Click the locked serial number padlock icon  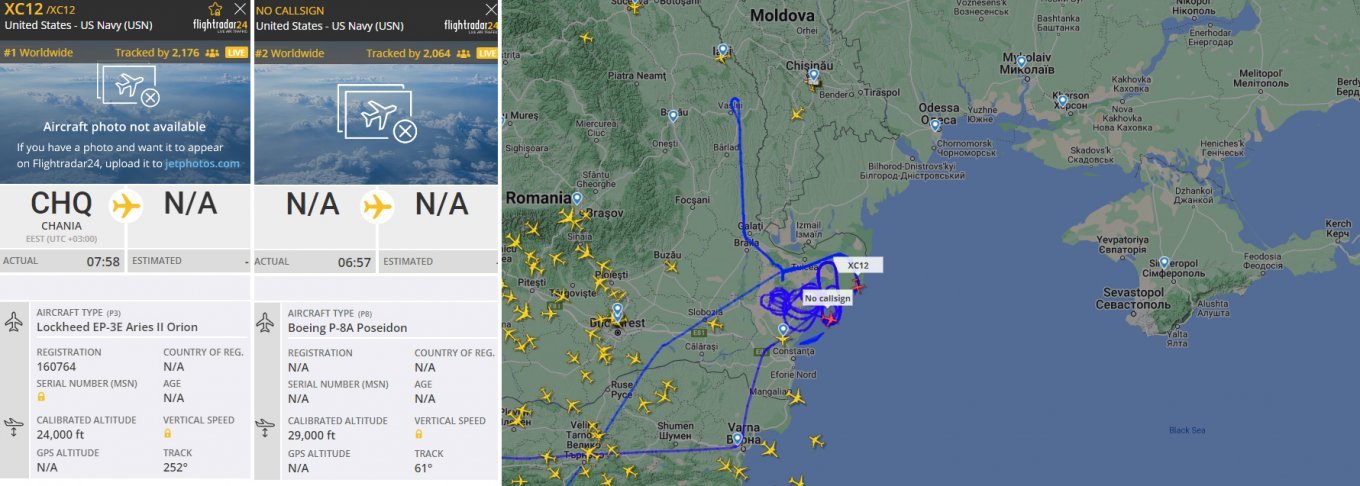tap(41, 398)
